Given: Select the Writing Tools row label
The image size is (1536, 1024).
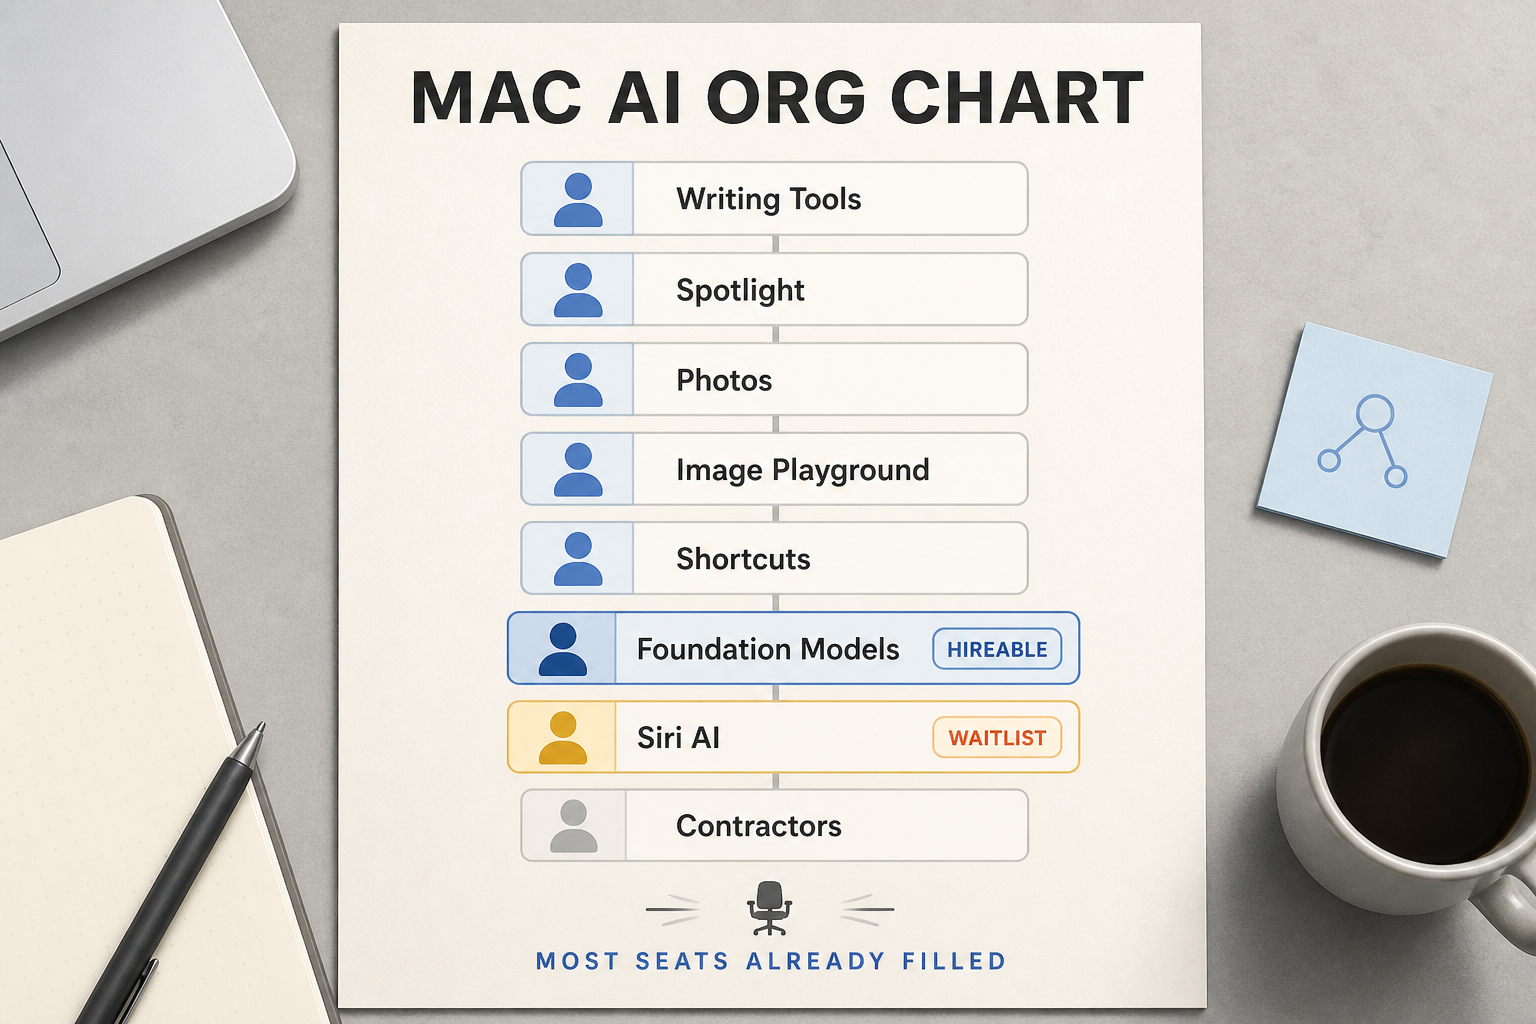Looking at the screenshot, I should [769, 199].
